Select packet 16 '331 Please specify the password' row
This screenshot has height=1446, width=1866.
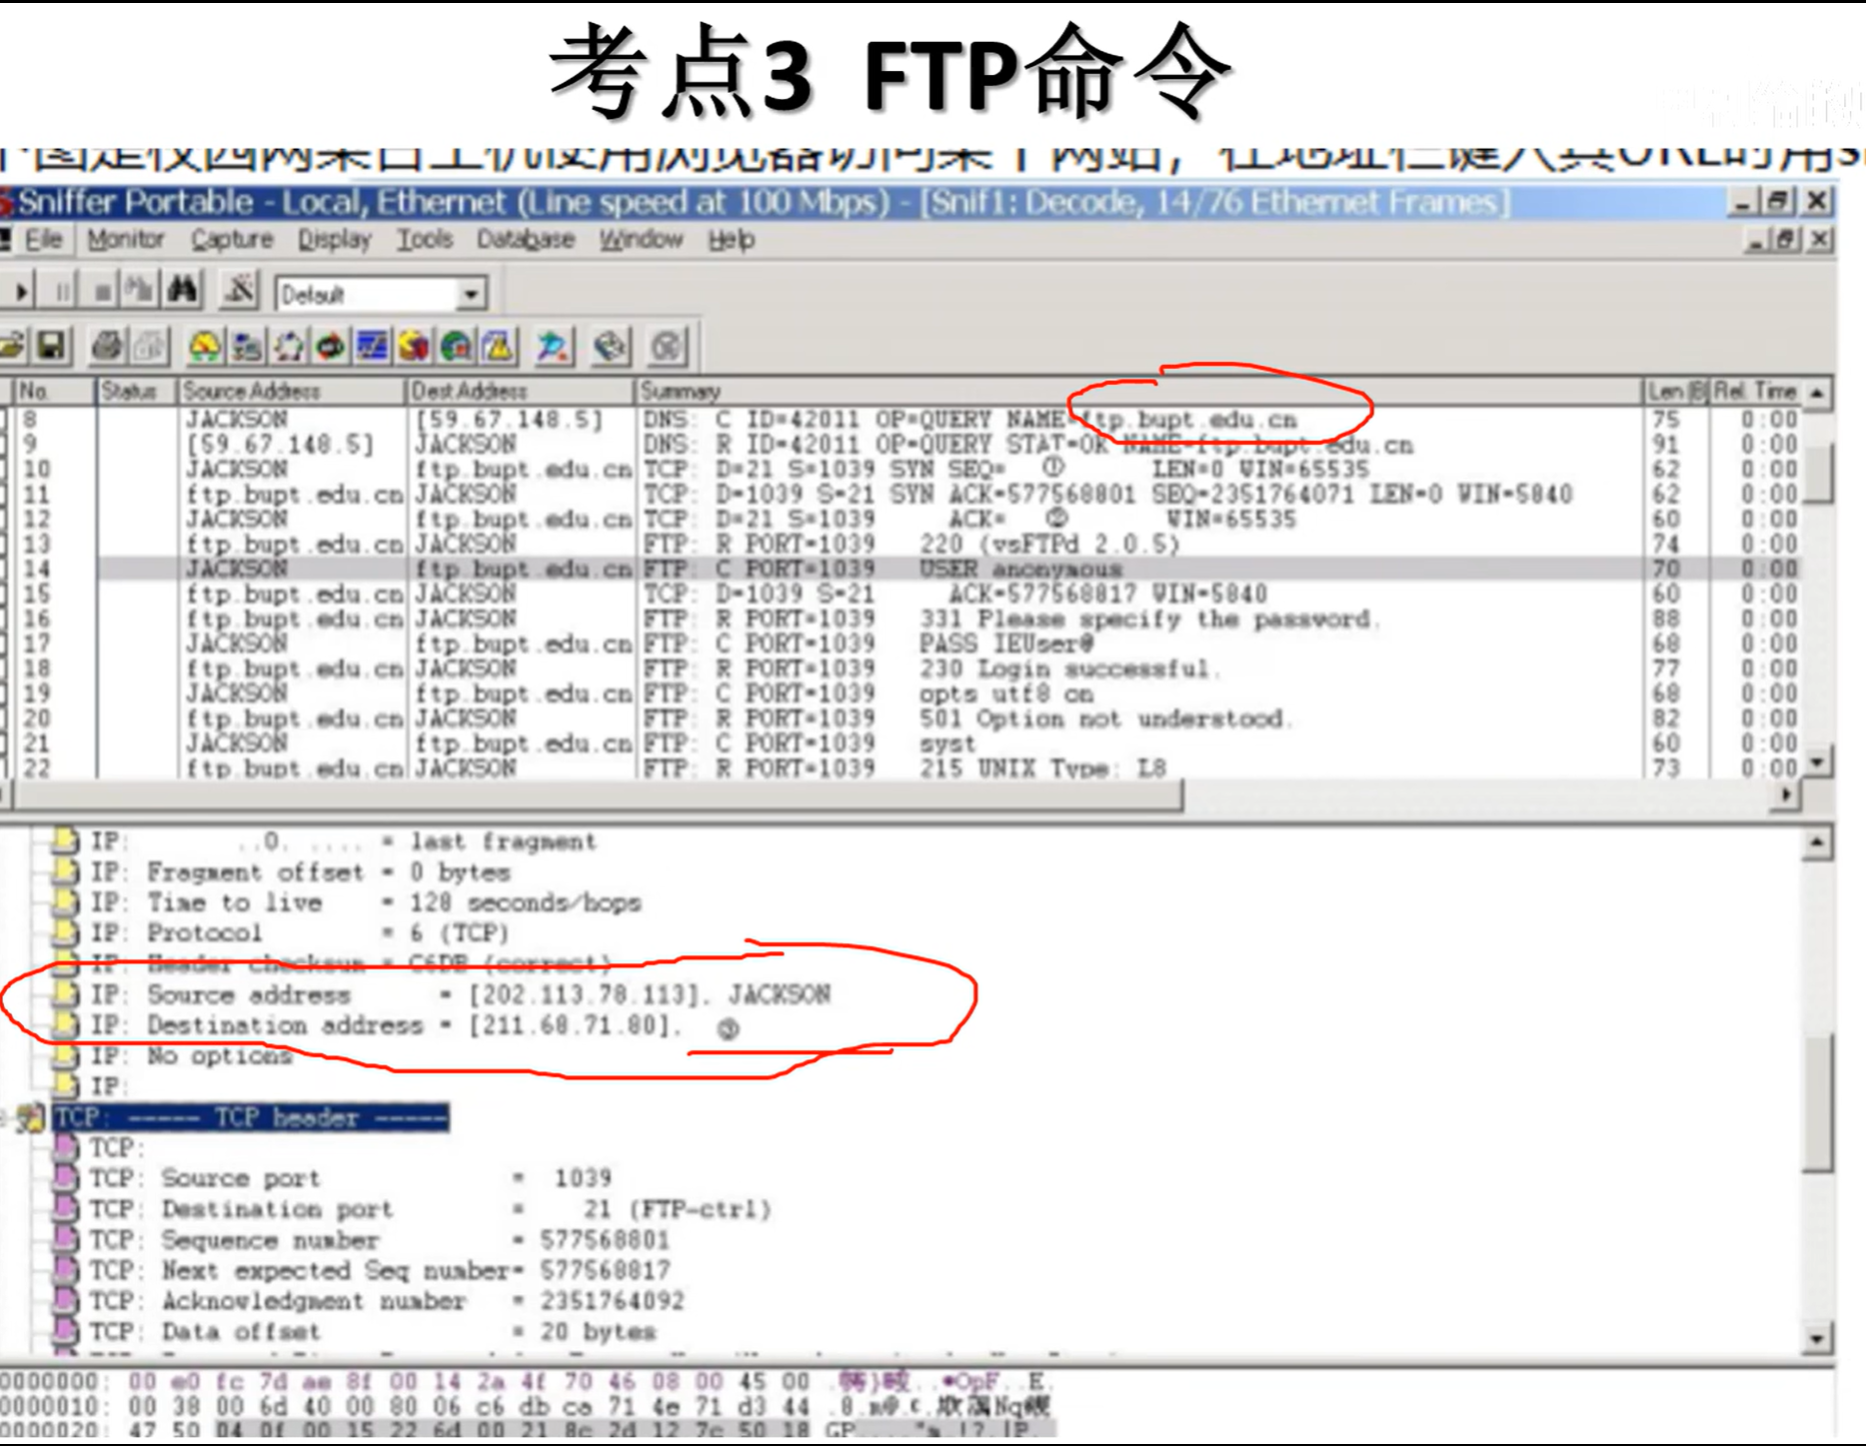pyautogui.click(x=900, y=619)
